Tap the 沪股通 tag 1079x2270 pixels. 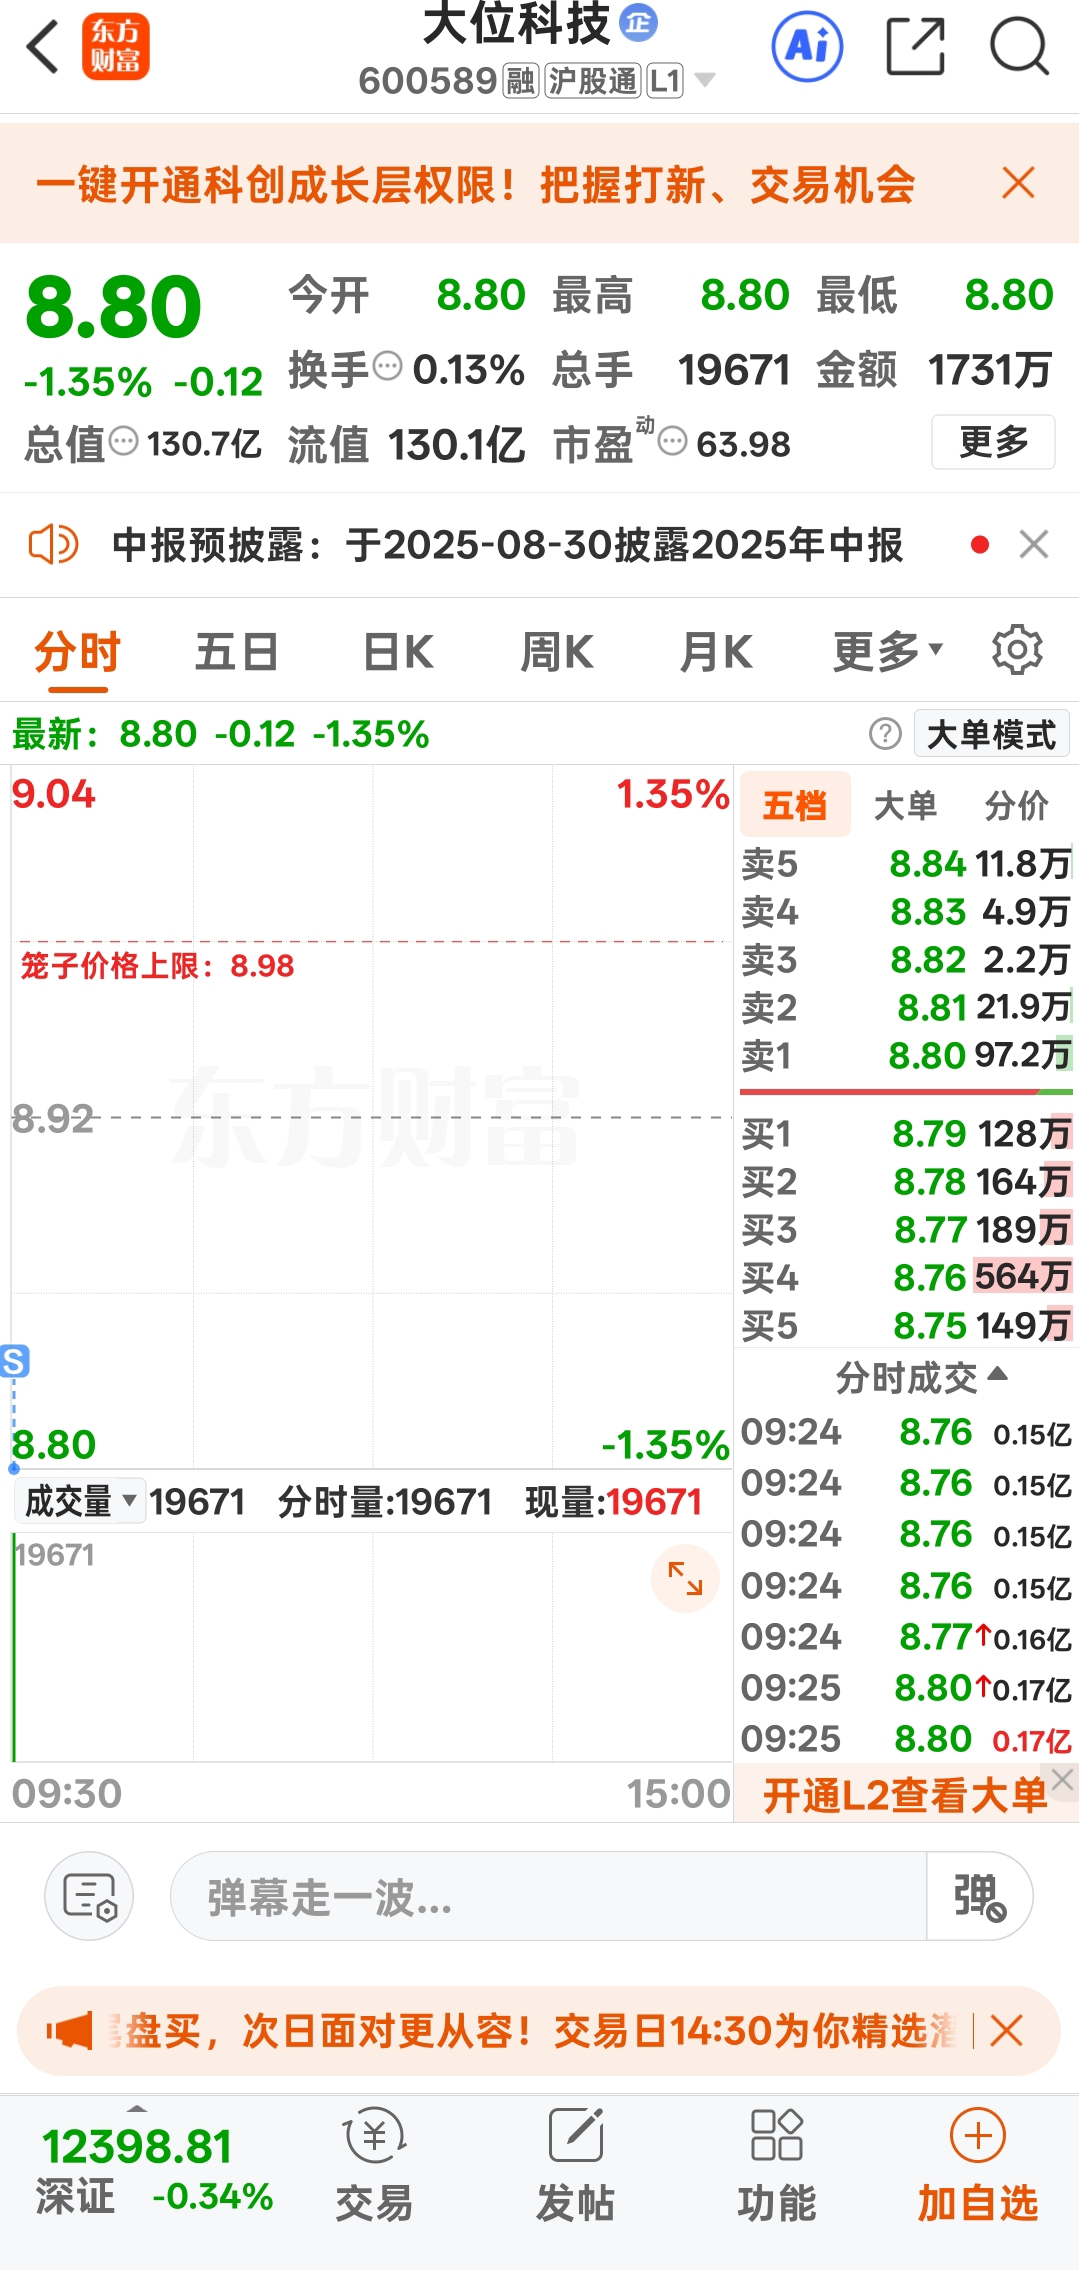pos(593,80)
